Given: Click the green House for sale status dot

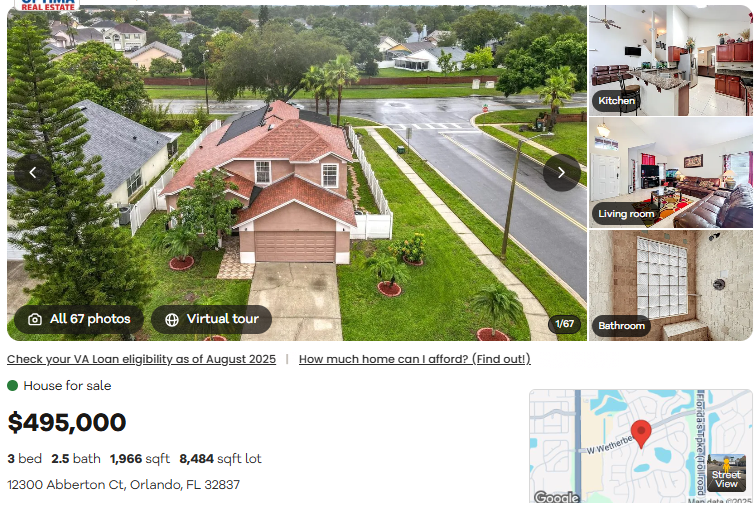Looking at the screenshot, I should point(13,386).
